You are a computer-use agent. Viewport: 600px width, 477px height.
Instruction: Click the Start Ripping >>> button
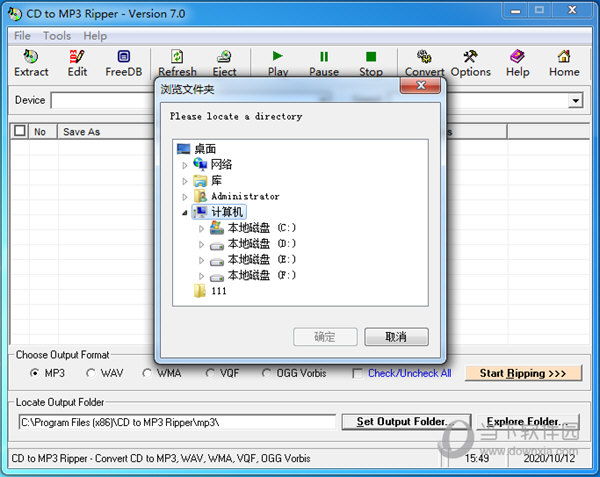pos(523,373)
